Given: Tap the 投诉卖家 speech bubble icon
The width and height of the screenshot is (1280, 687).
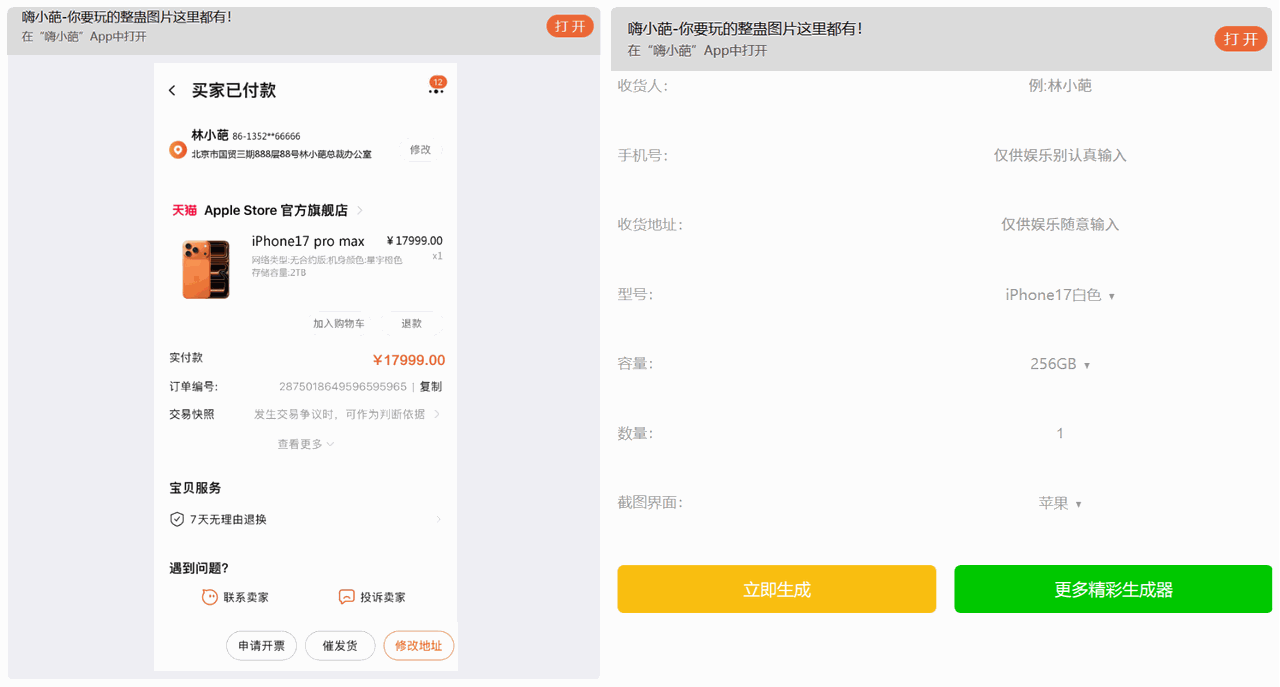Looking at the screenshot, I should 347,597.
